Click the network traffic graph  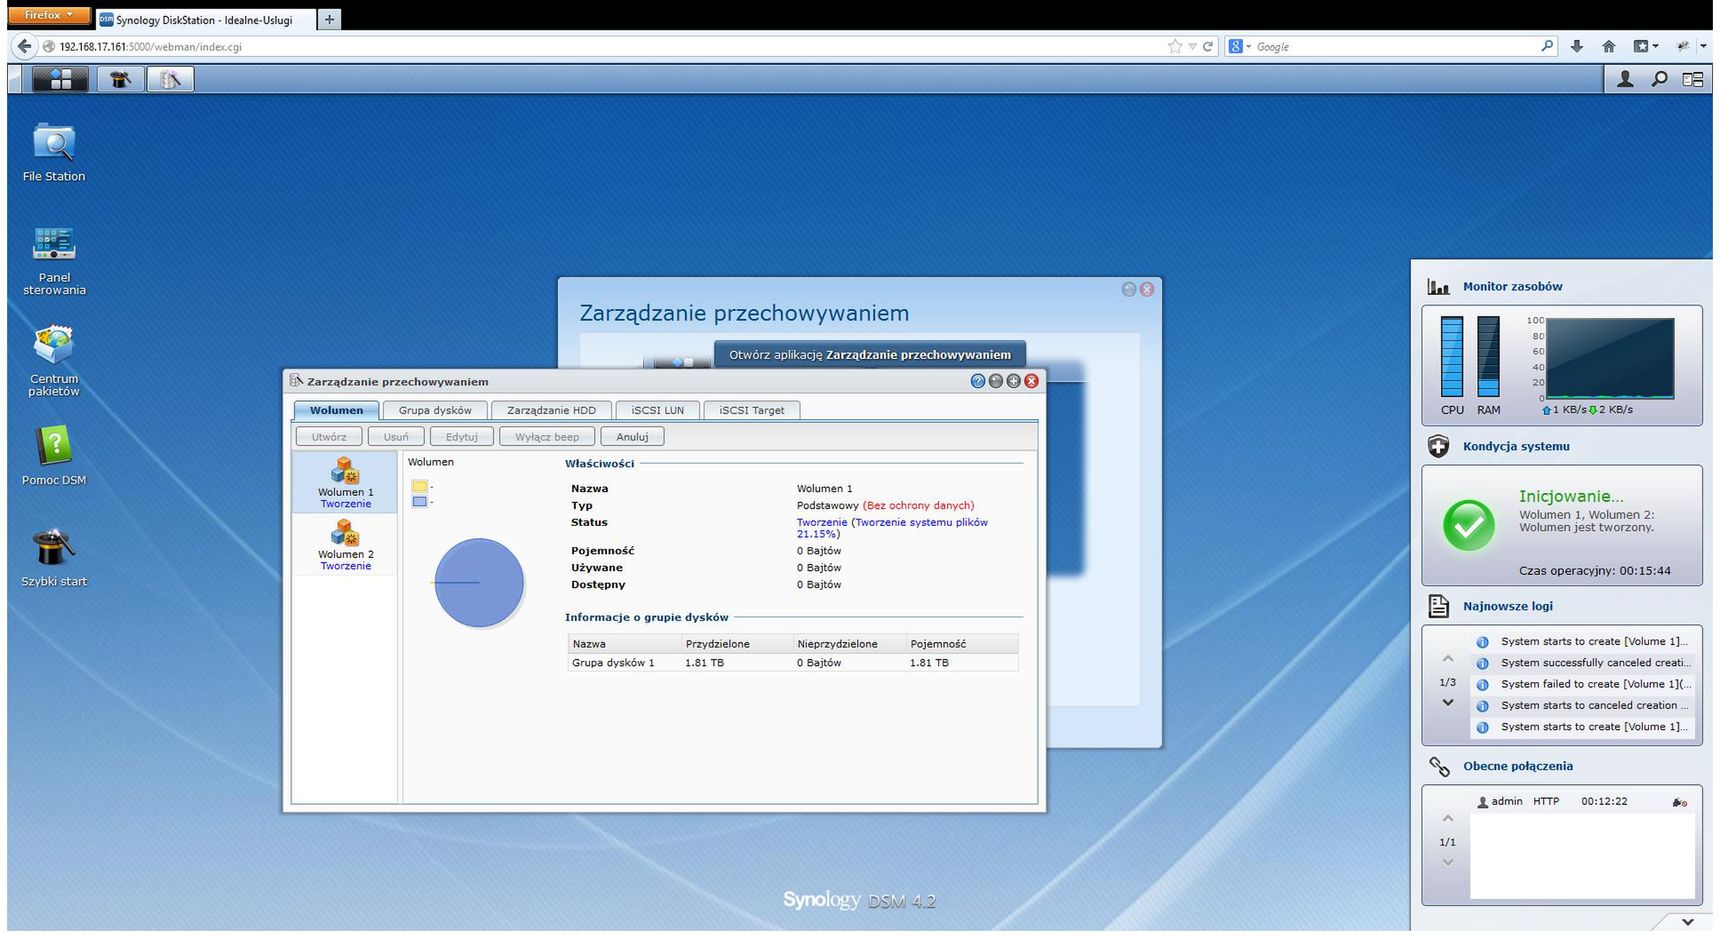point(1610,358)
